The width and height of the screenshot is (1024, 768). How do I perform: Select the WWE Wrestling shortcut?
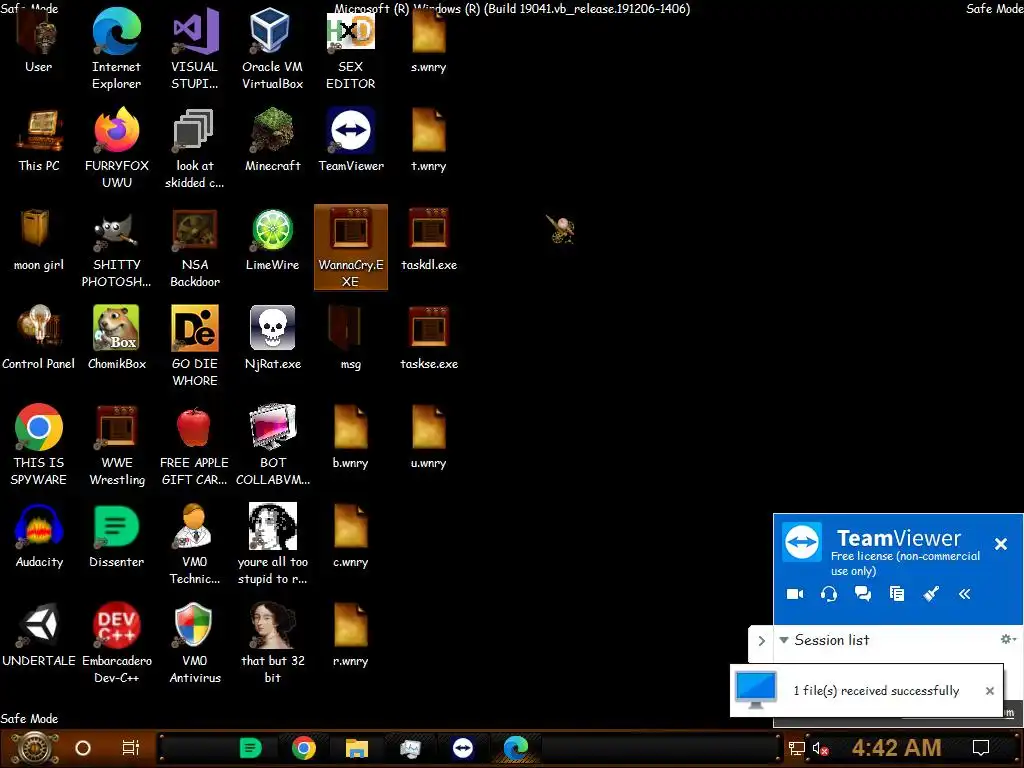[x=116, y=446]
